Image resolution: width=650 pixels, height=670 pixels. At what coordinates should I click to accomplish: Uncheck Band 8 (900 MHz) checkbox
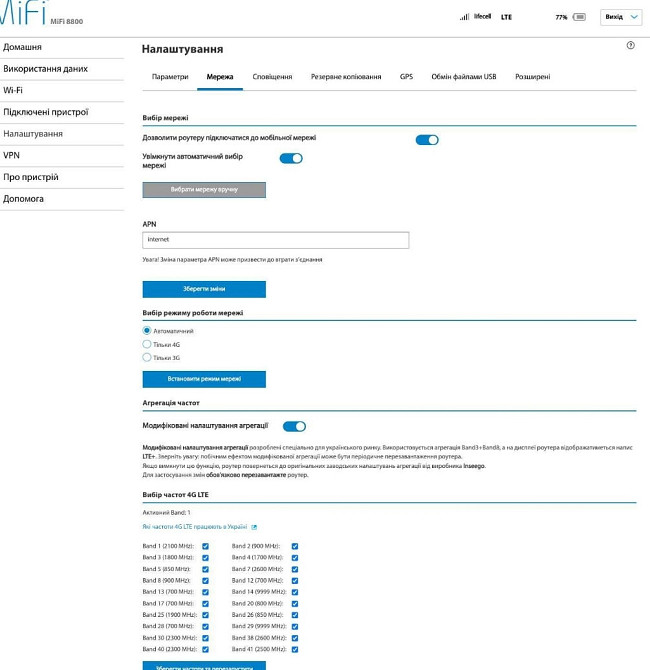pos(206,581)
